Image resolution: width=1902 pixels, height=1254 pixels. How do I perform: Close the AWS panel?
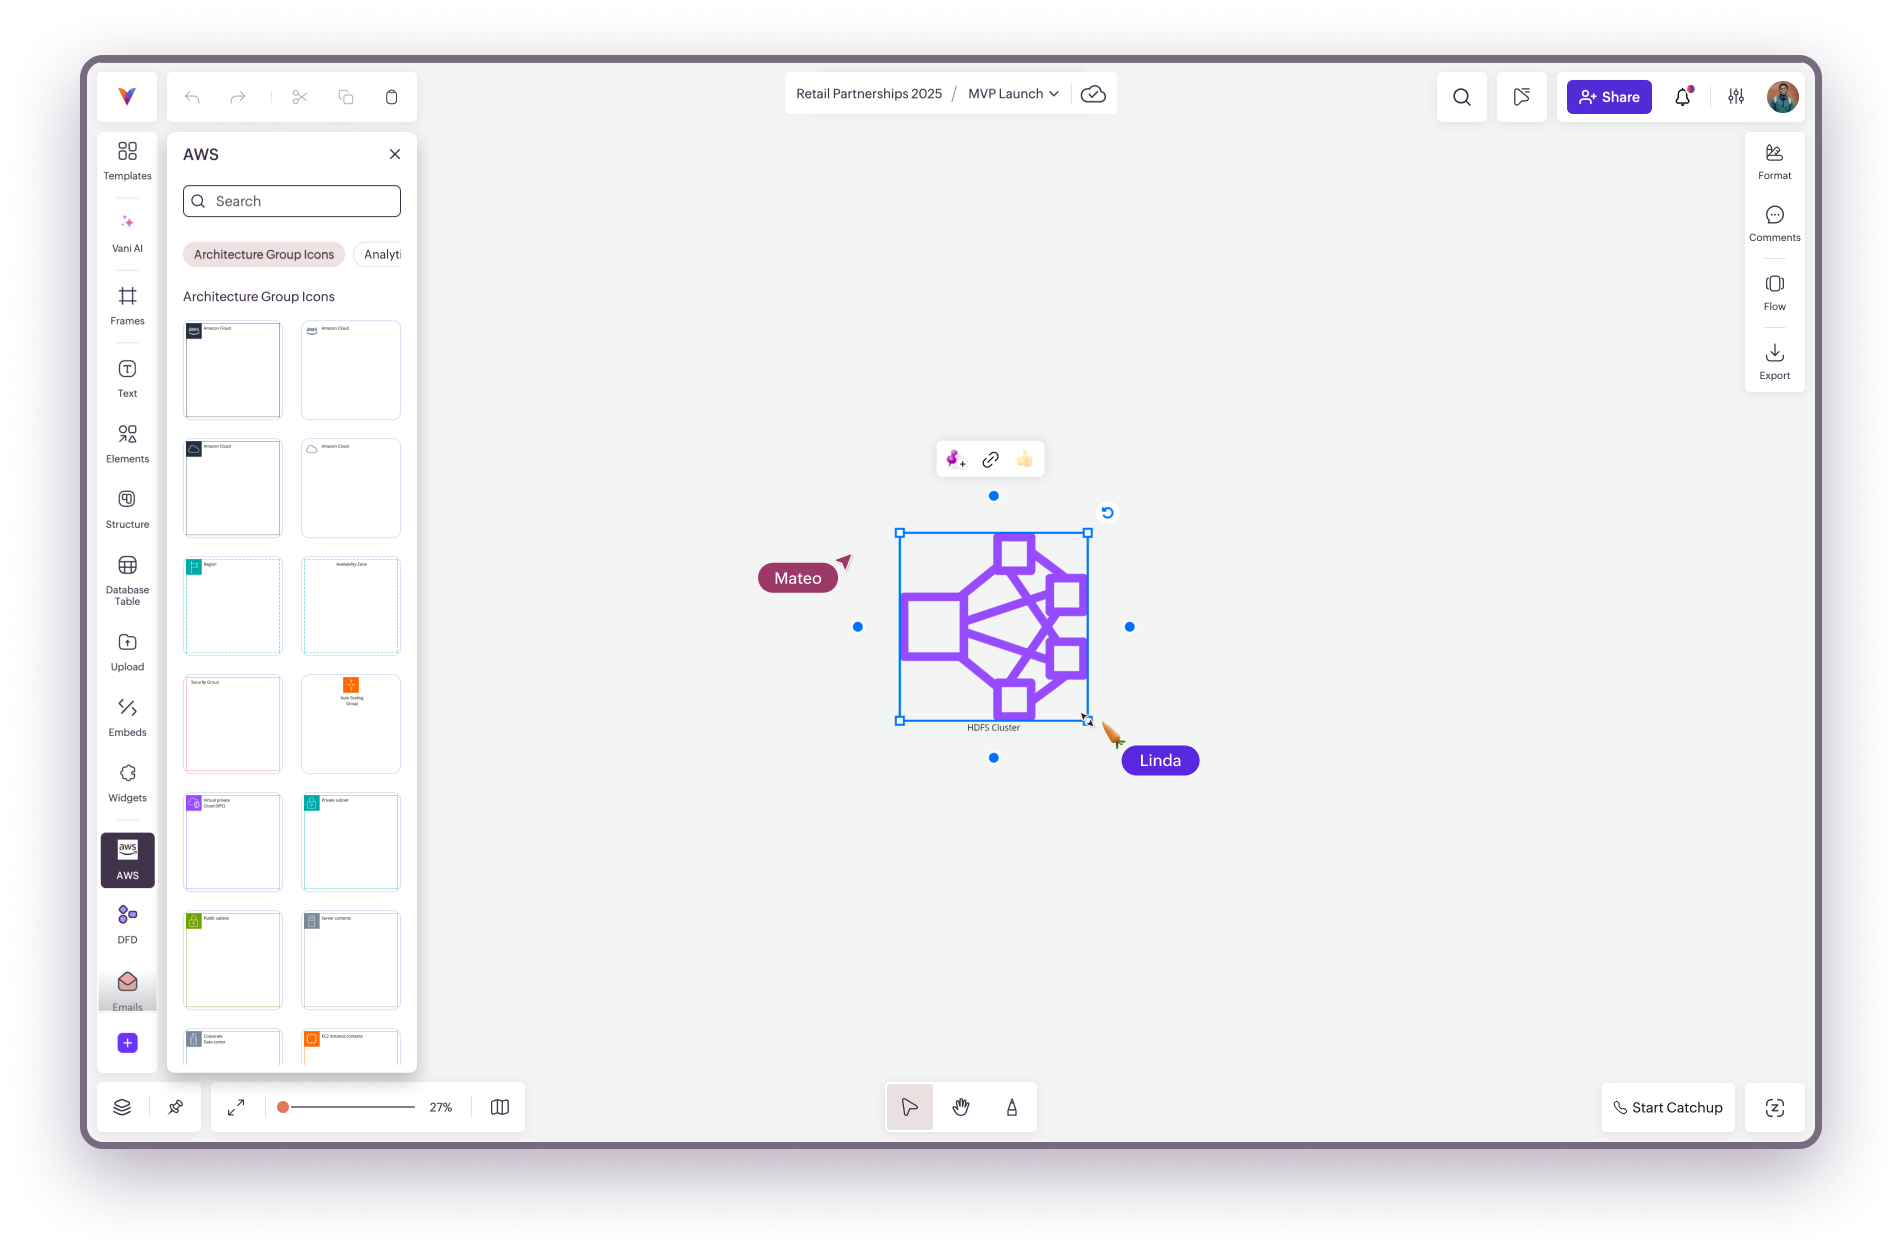[395, 154]
